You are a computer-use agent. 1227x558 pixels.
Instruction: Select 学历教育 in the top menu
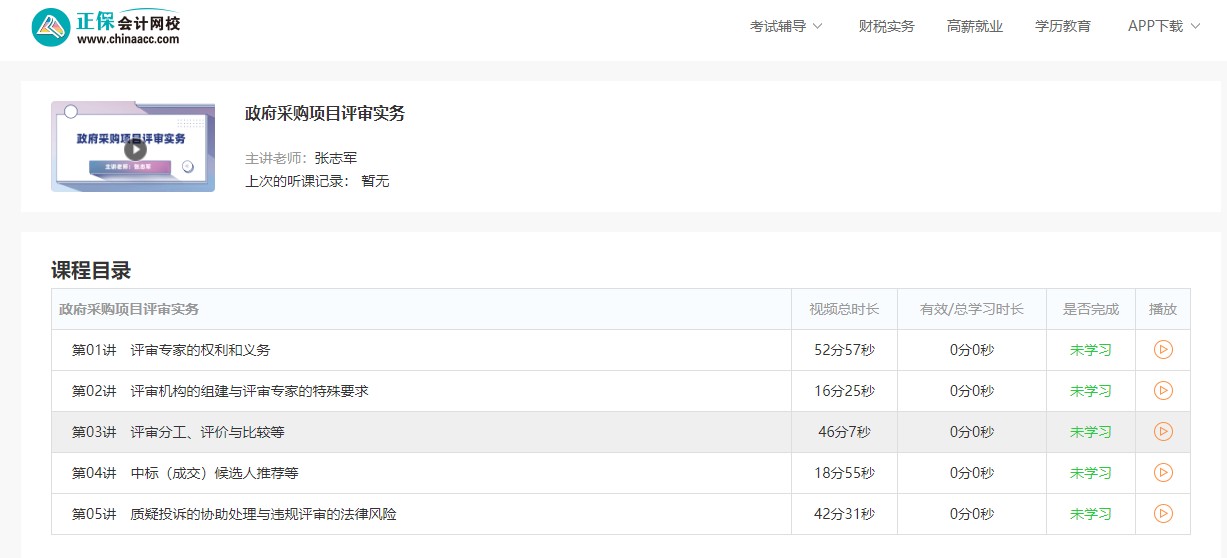point(1062,27)
